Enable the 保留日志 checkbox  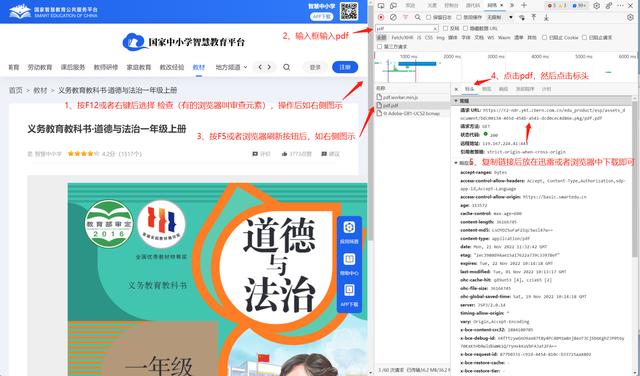(x=428, y=18)
